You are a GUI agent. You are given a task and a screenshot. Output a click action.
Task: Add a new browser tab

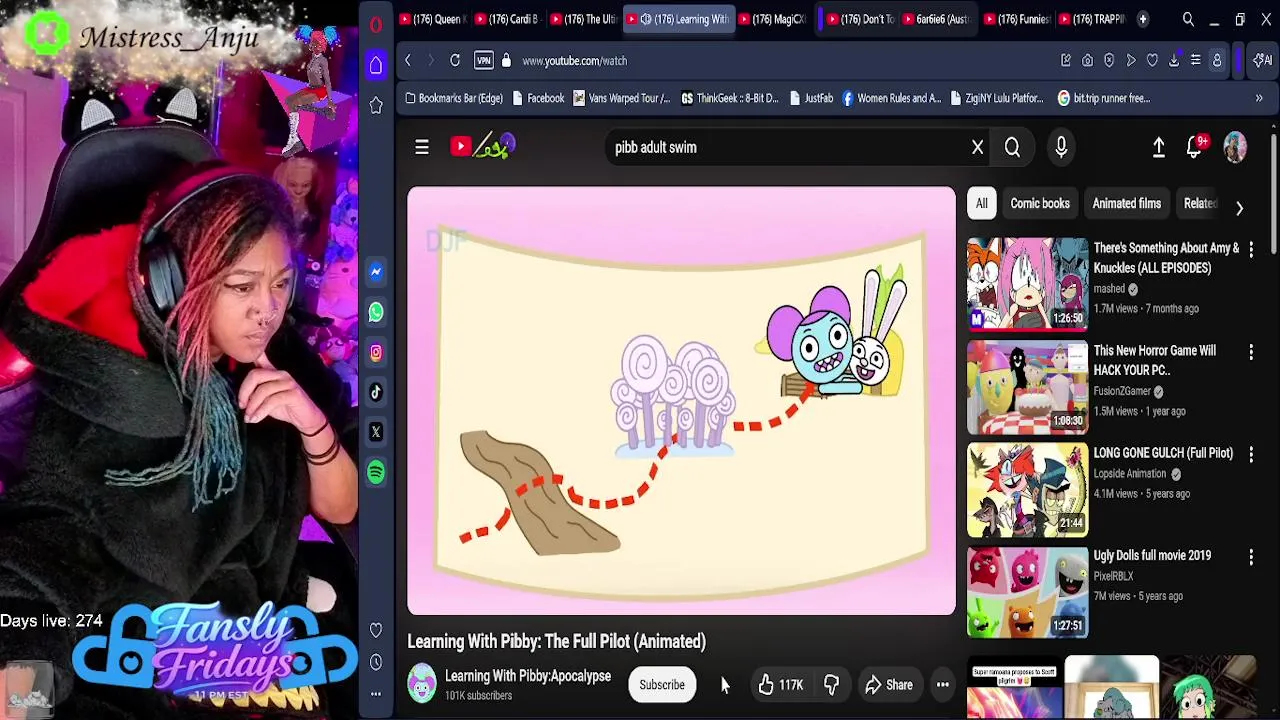[1142, 19]
